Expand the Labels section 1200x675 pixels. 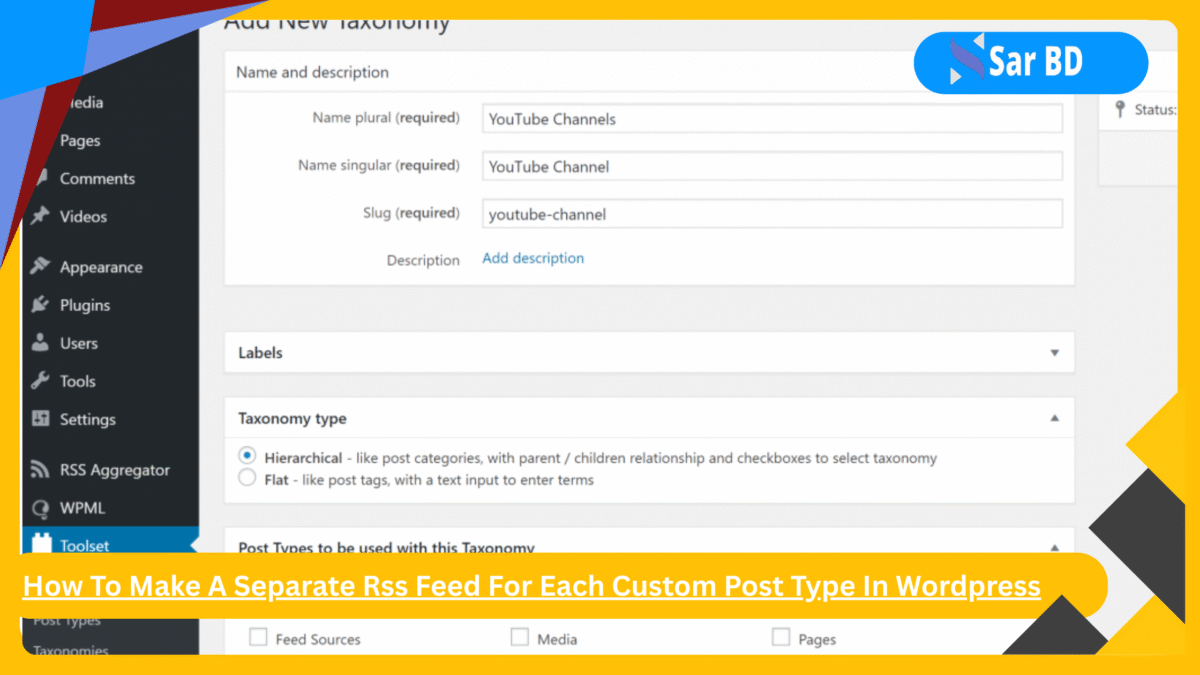(x=1054, y=352)
